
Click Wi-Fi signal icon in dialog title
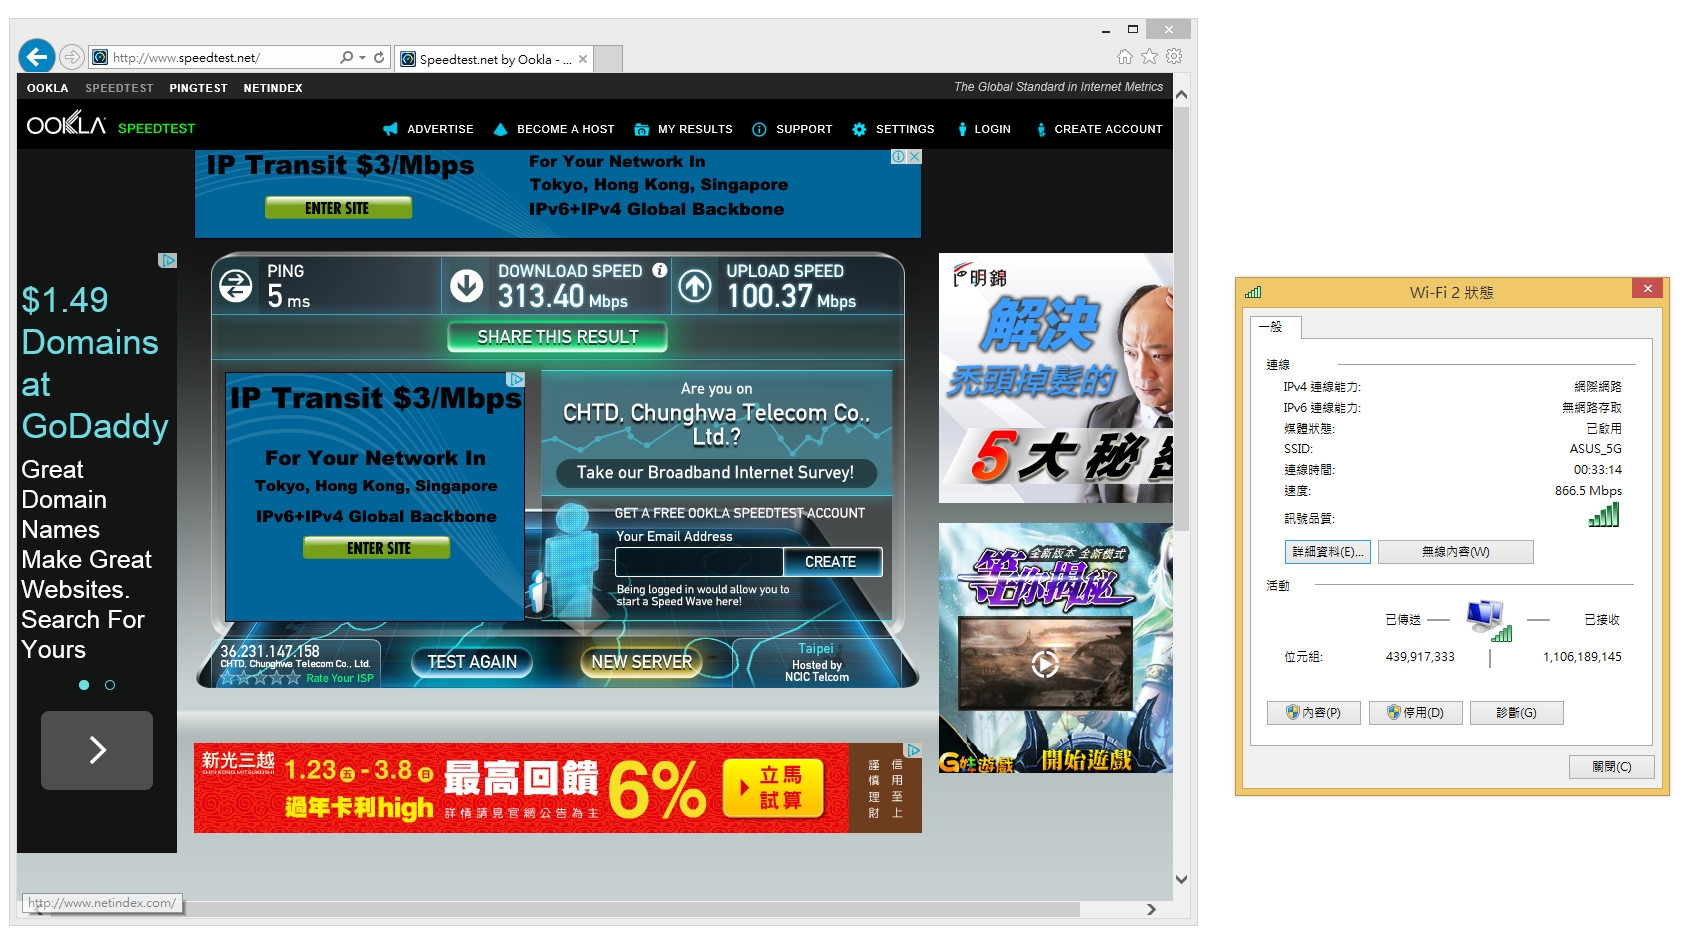[1253, 292]
